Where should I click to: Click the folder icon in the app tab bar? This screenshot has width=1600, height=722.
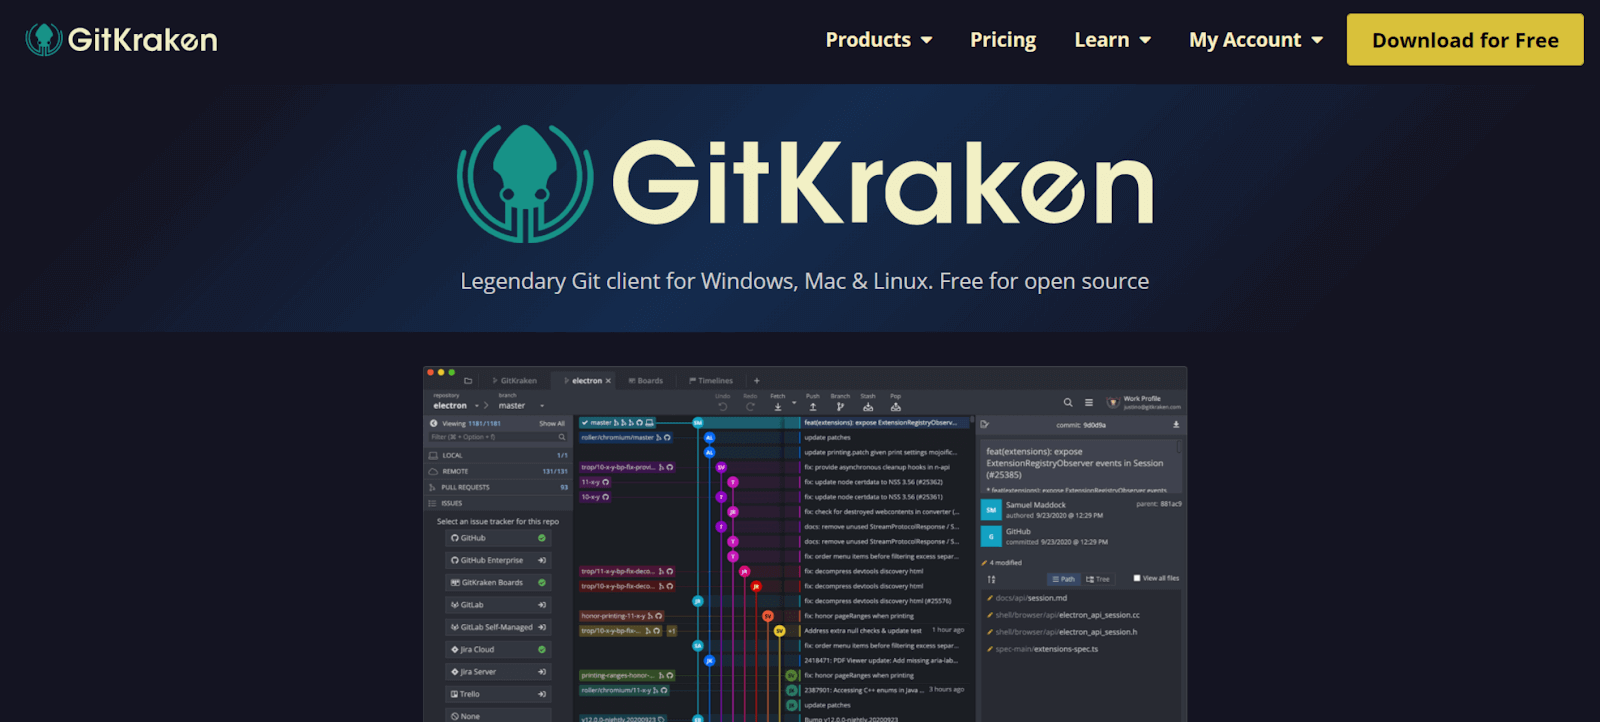click(x=468, y=381)
